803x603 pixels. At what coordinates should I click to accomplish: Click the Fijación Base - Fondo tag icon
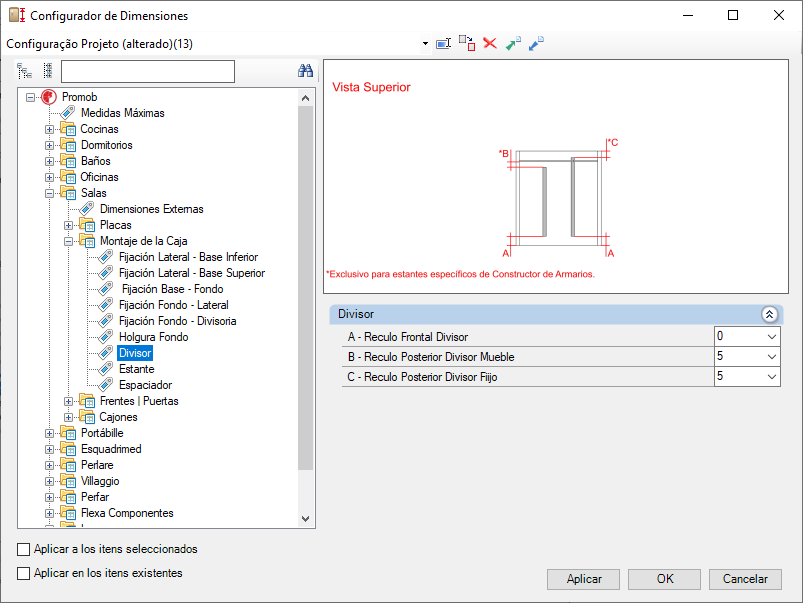[105, 289]
